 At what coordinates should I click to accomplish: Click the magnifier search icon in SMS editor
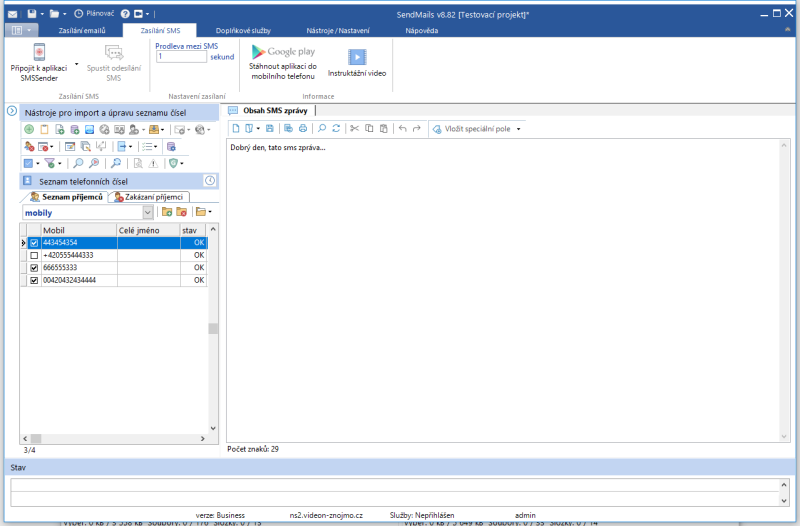[322, 129]
